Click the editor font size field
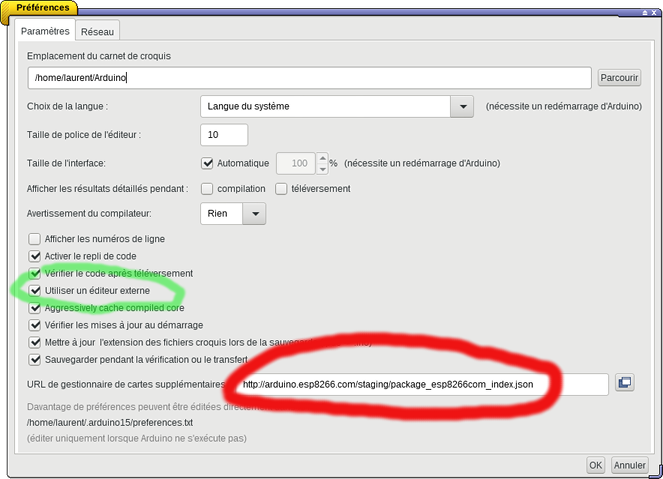This screenshot has height=479, width=663. pos(224,135)
